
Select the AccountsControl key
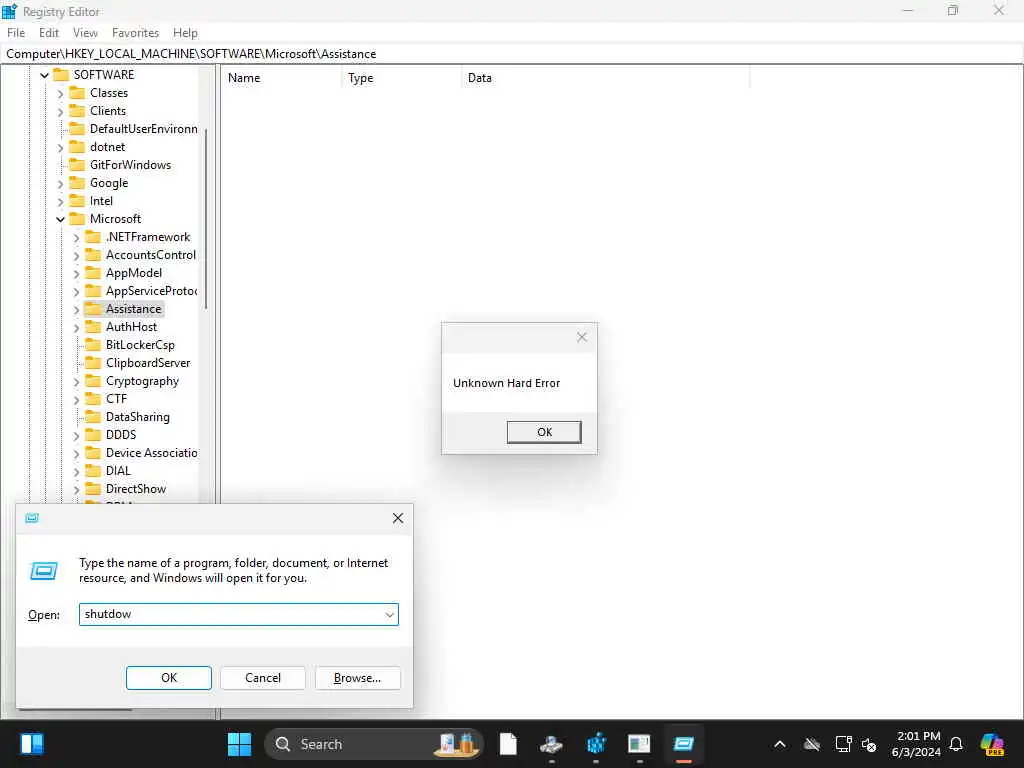pos(150,255)
